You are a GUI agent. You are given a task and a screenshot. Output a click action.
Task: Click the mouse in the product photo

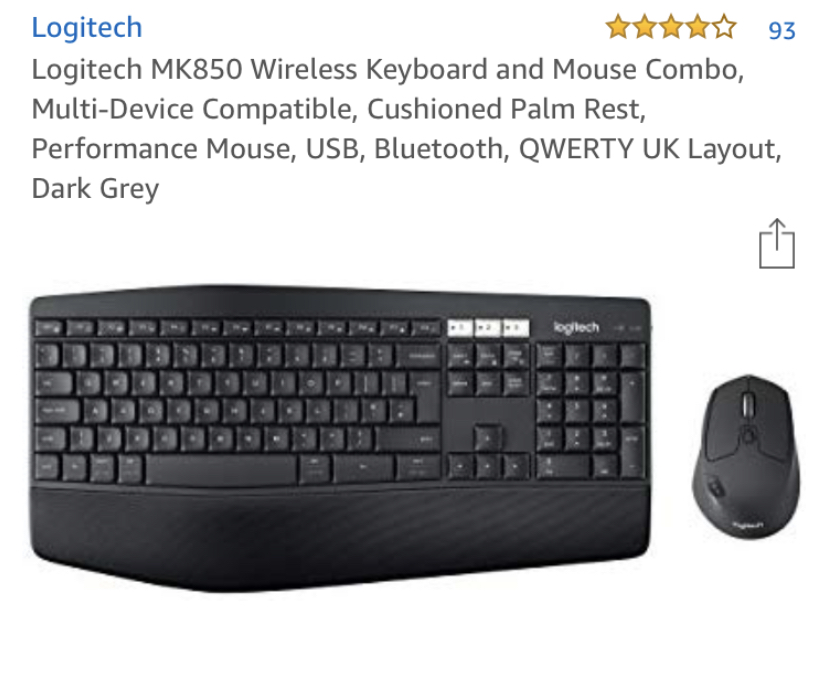(x=746, y=457)
